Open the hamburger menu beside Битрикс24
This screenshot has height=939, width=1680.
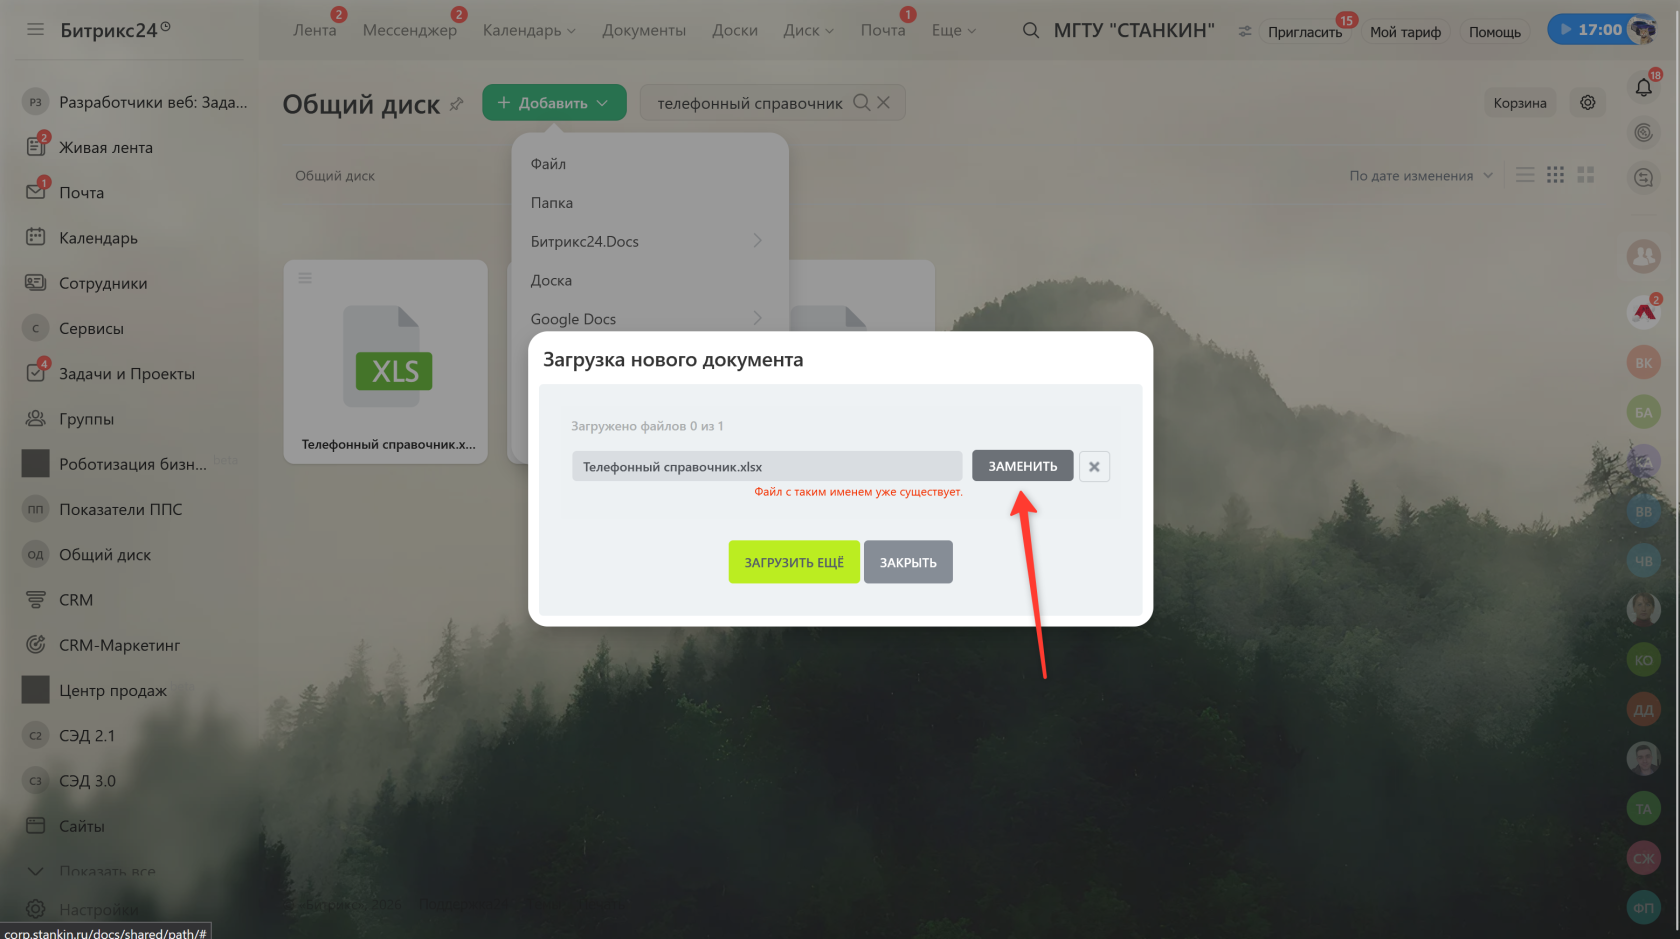coord(35,30)
